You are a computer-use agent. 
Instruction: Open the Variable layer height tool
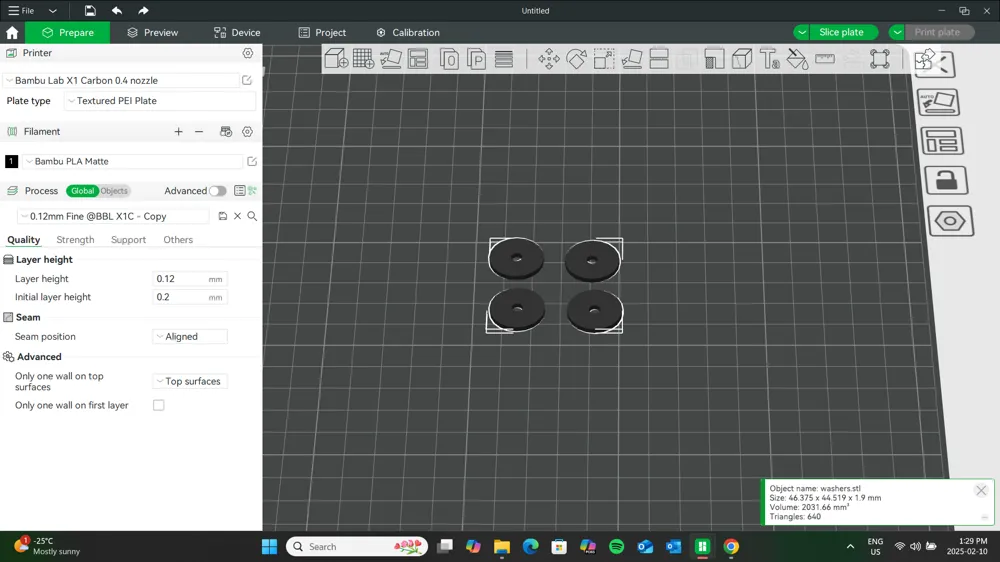pos(504,59)
